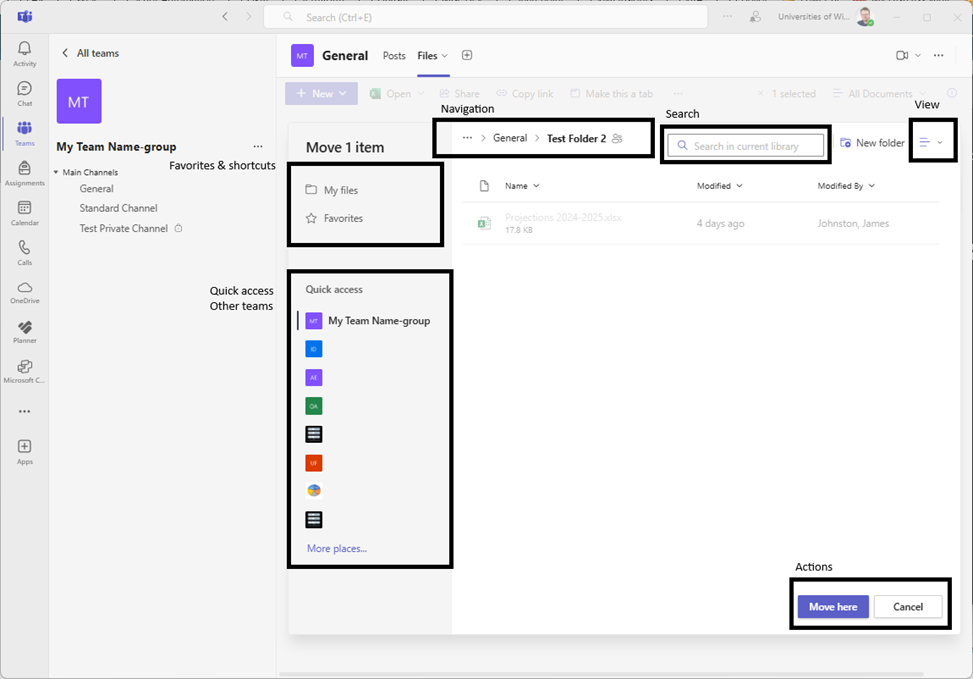Open OneDrive from the left rail

coord(24,291)
